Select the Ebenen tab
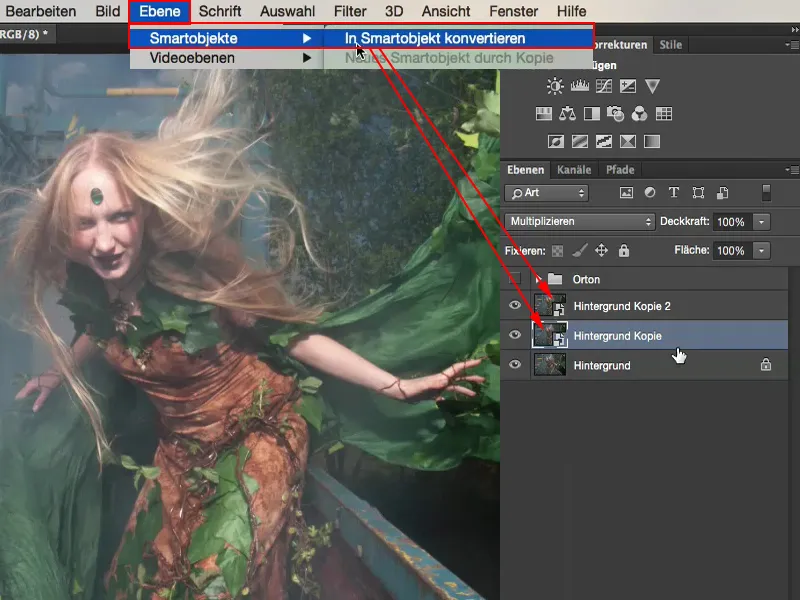 click(525, 169)
